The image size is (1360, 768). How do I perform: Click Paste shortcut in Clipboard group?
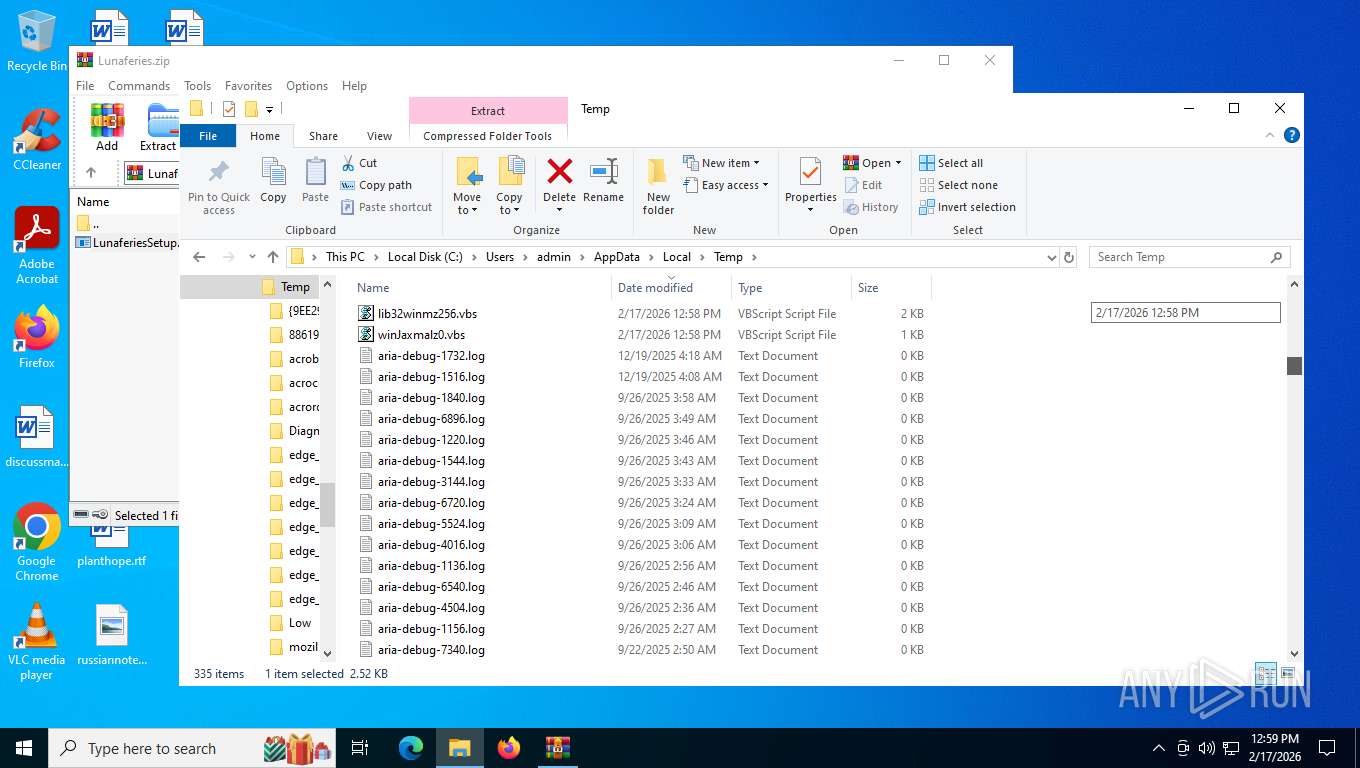[386, 207]
